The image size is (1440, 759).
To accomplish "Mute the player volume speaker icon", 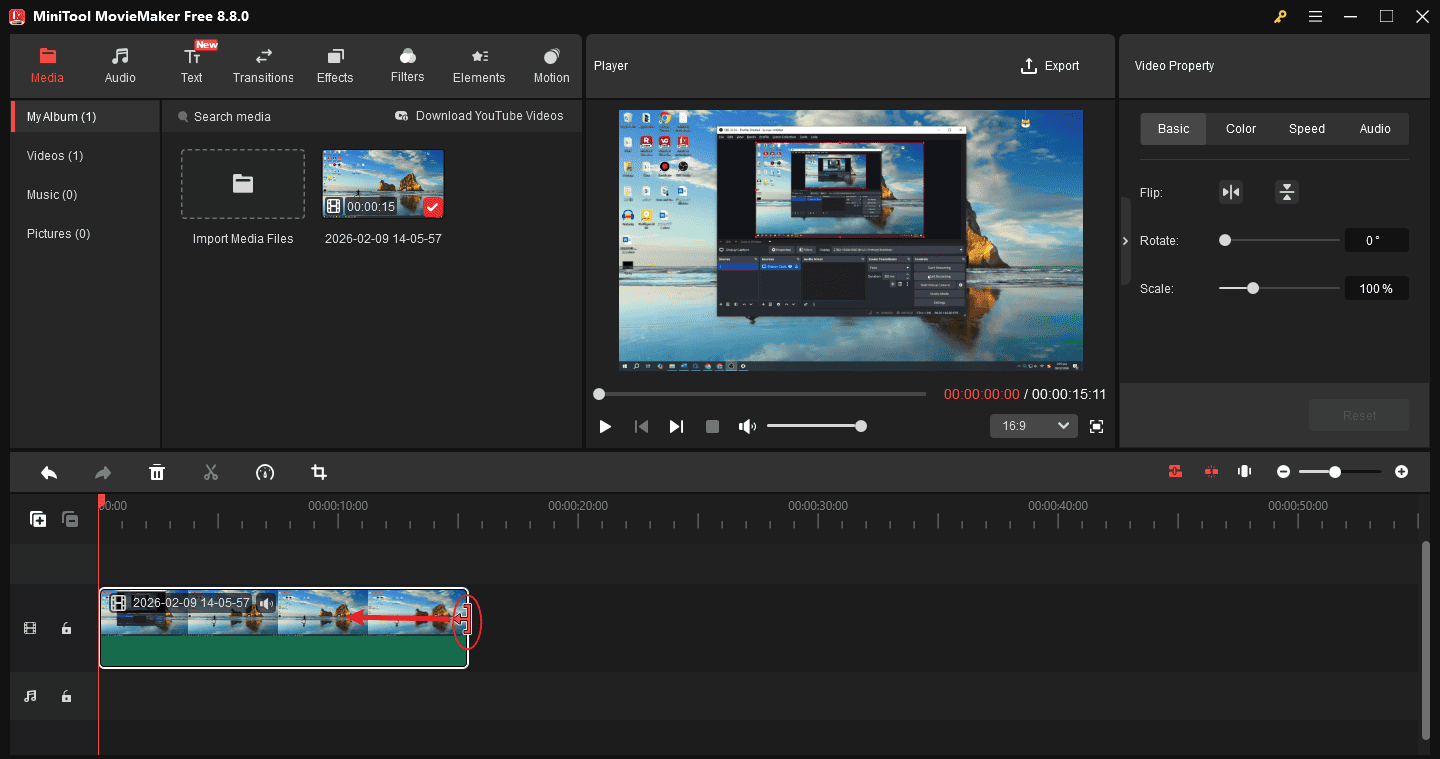I will 747,426.
